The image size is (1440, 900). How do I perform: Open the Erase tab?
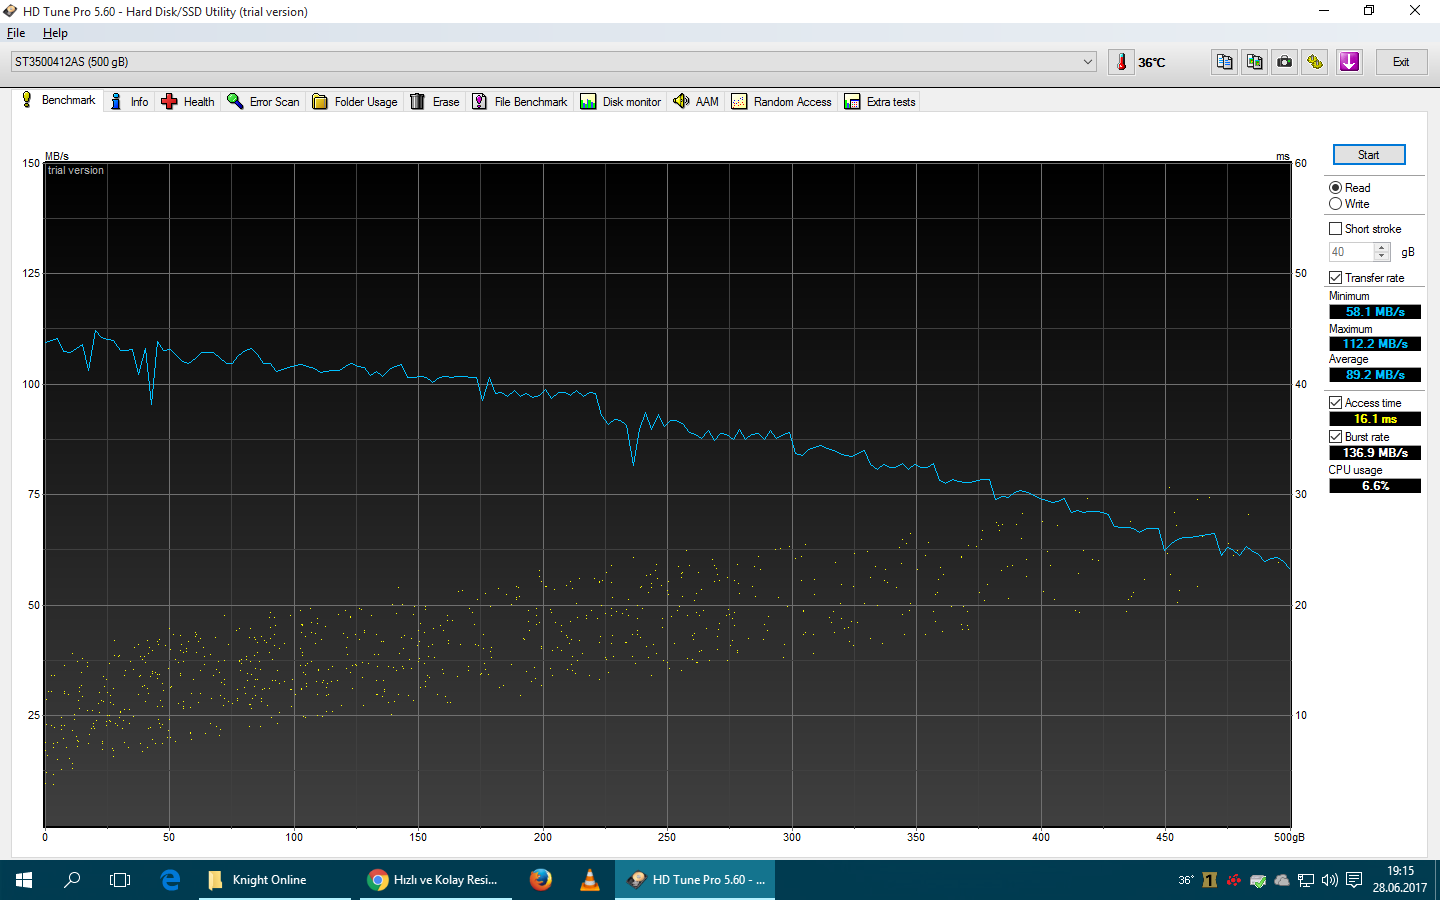point(436,102)
